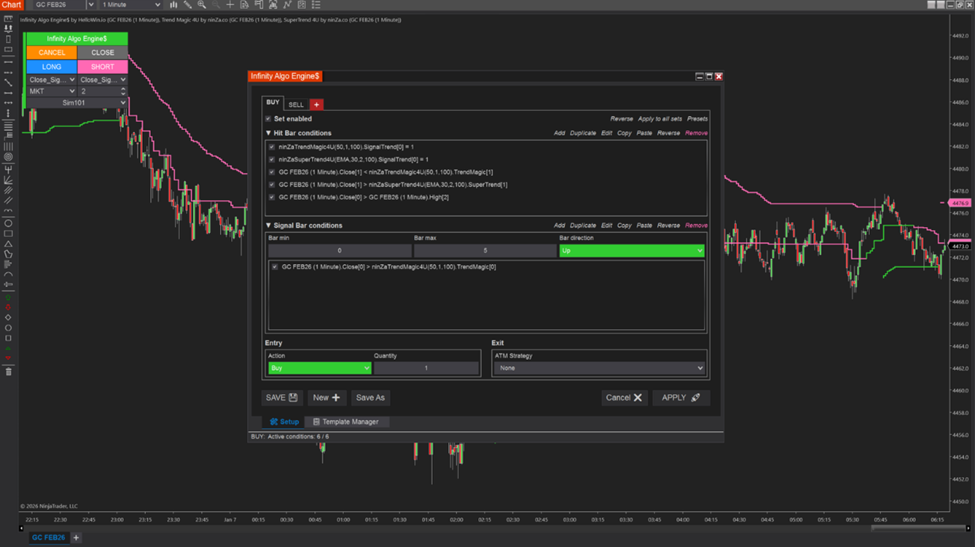Click the trash remove drawings icon
Viewport: 975px width, 547px height.
pos(8,372)
